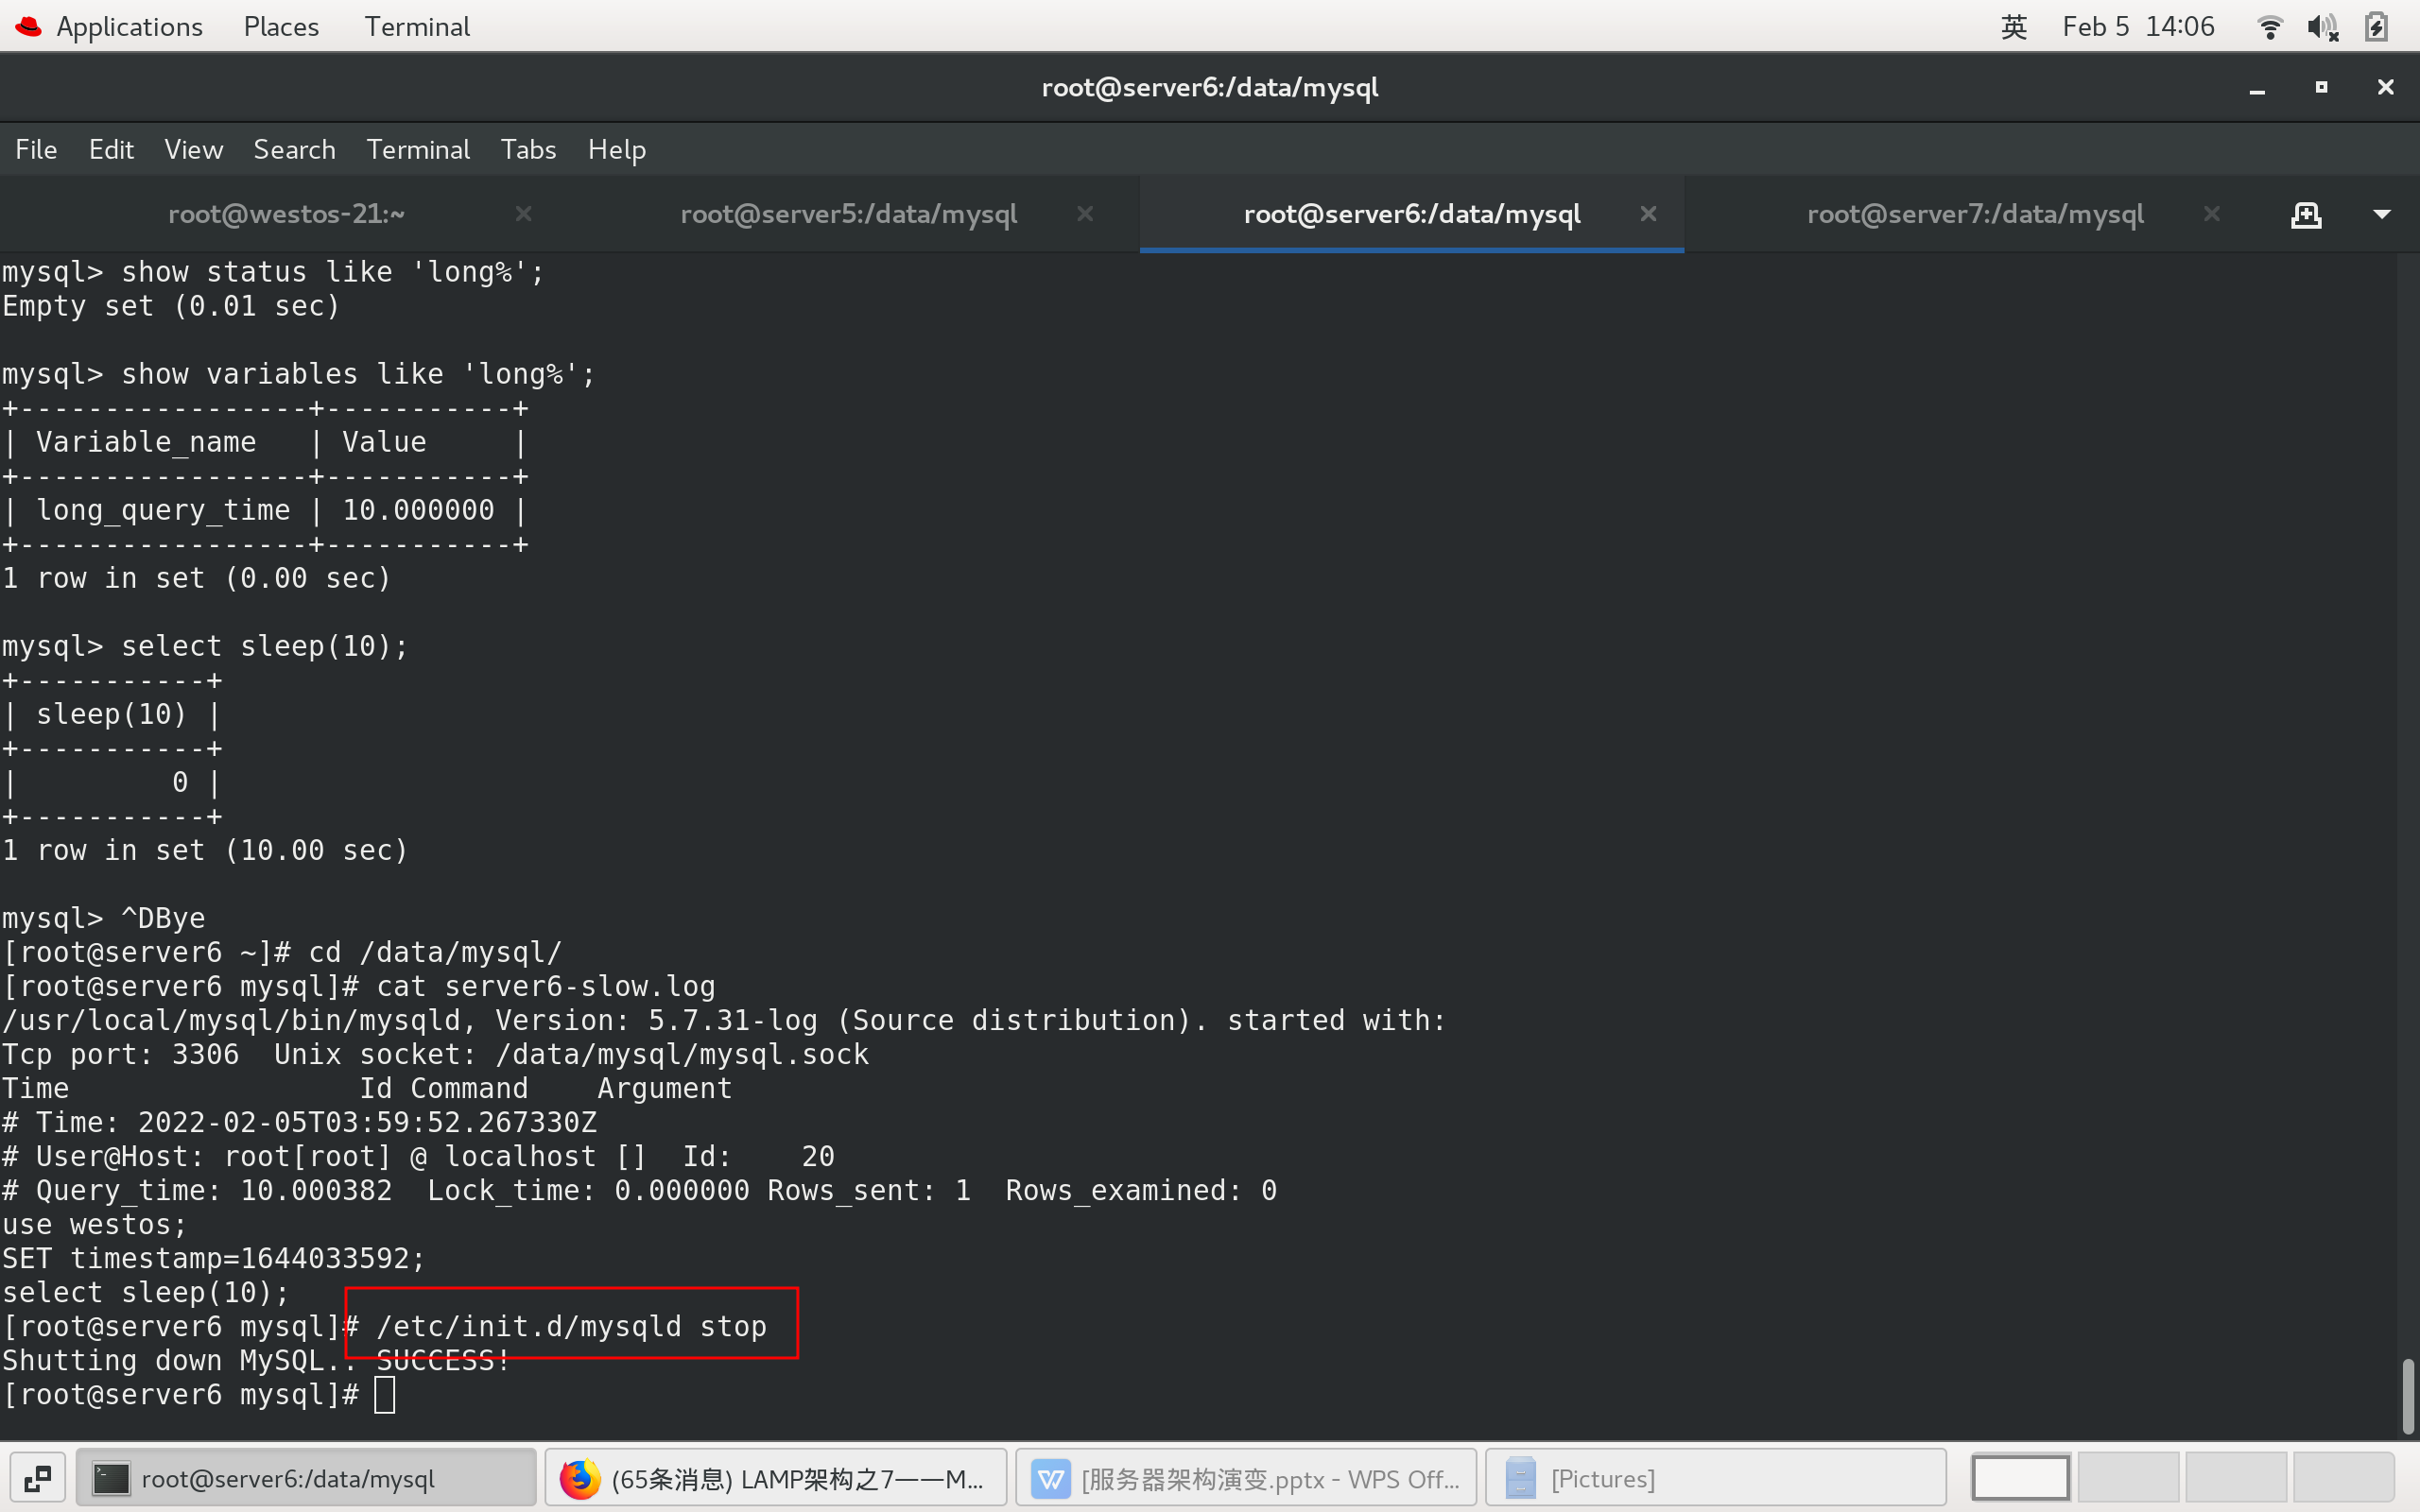
Task: Open the tab list dropdown arrow
Action: (x=2383, y=213)
